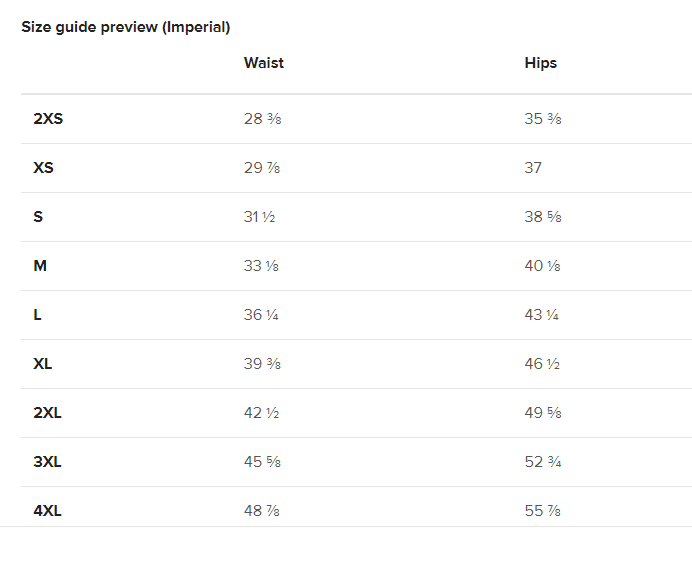Screen dimensions: 692x587
Task: Click the 28 ⅜ waist value
Action: tap(263, 119)
